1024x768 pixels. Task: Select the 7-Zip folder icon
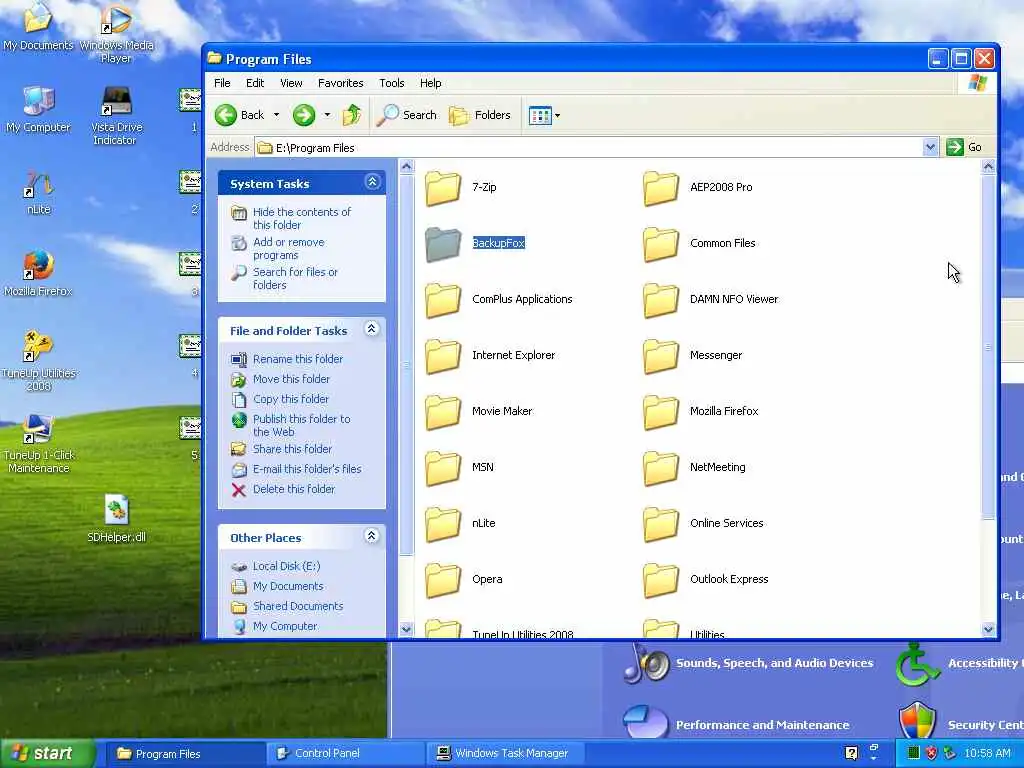443,187
